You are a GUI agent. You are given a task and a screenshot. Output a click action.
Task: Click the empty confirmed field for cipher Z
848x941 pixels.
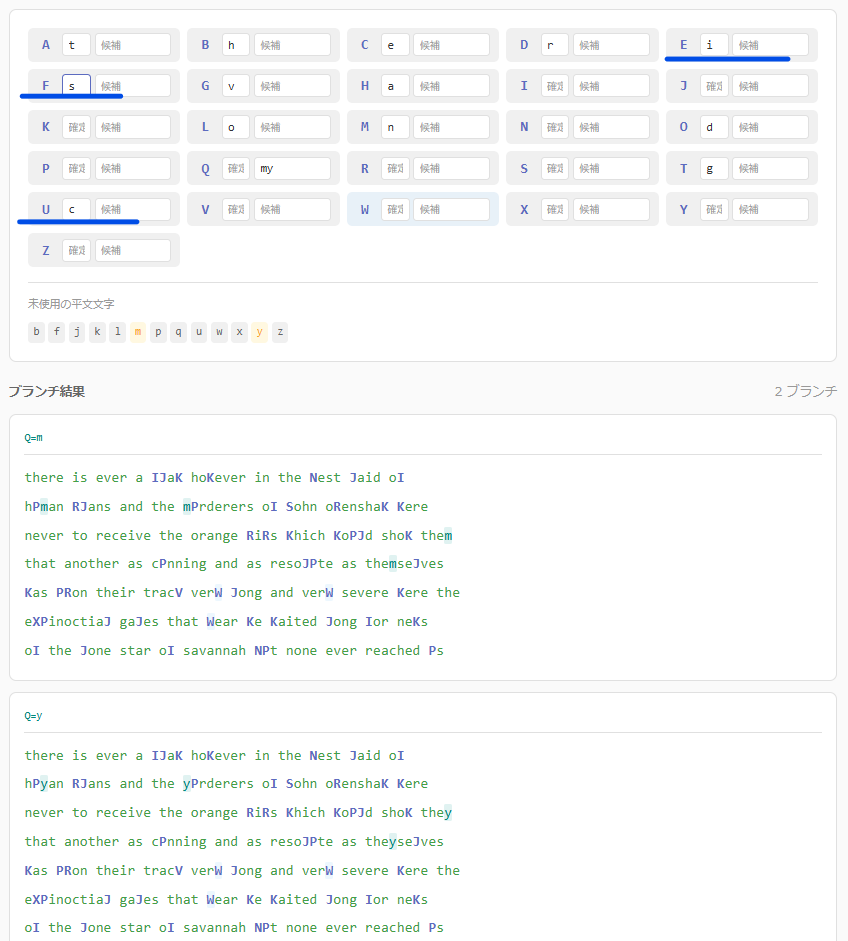(x=76, y=250)
